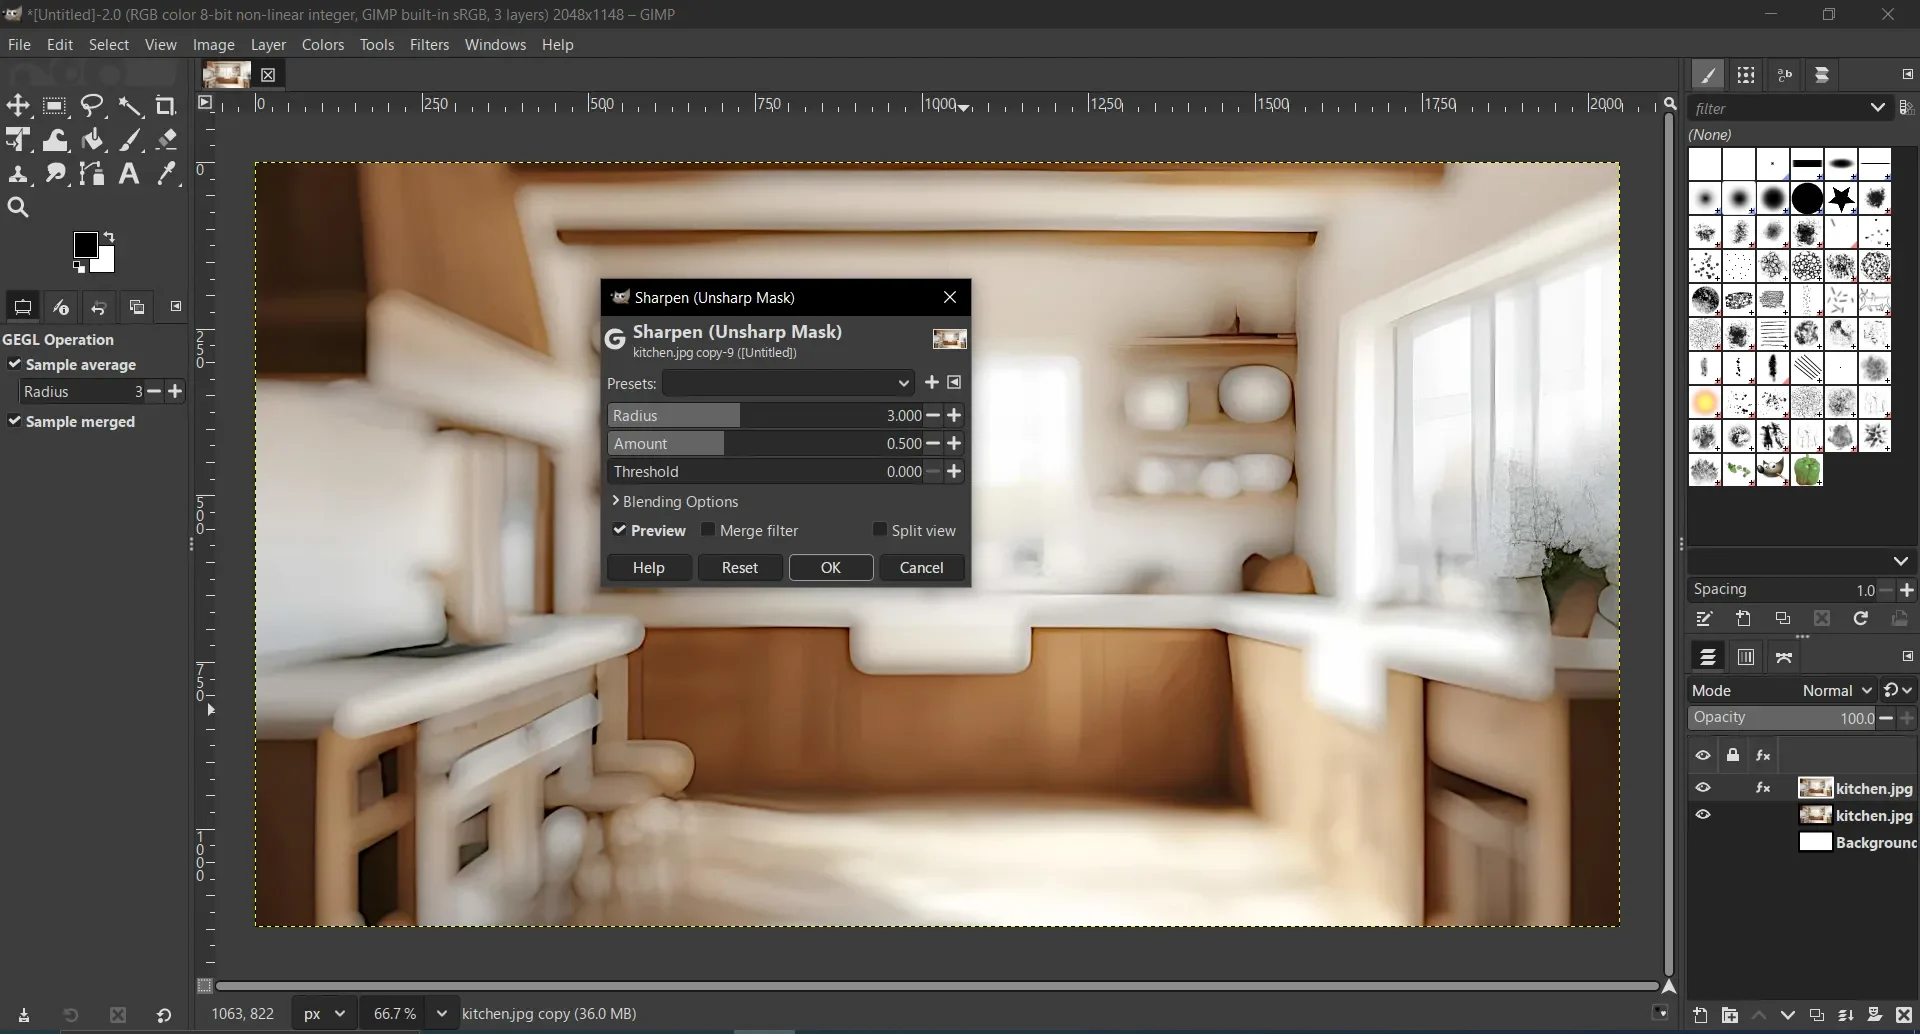This screenshot has width=1920, height=1034.
Task: Click Help in Sharpen dialog
Action: coord(649,568)
